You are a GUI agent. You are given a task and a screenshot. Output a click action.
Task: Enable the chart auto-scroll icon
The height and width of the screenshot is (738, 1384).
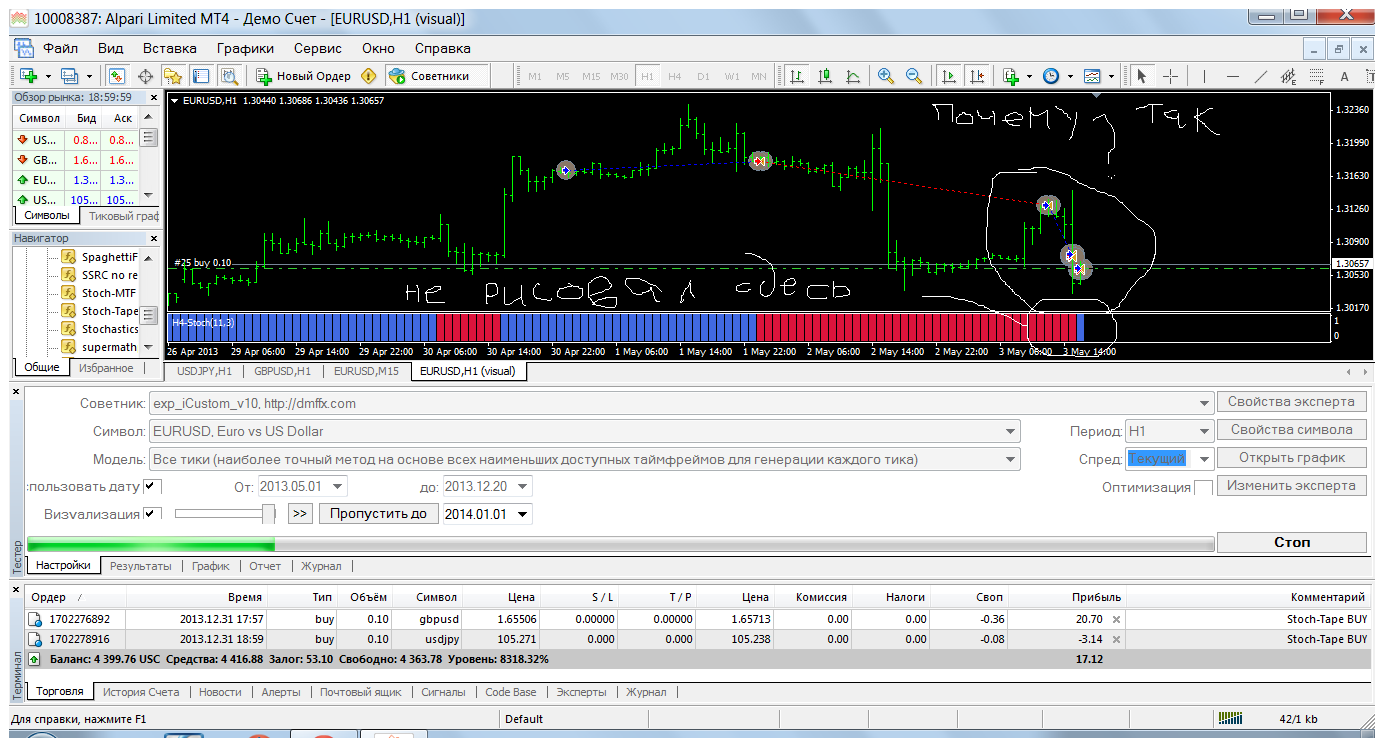point(947,76)
